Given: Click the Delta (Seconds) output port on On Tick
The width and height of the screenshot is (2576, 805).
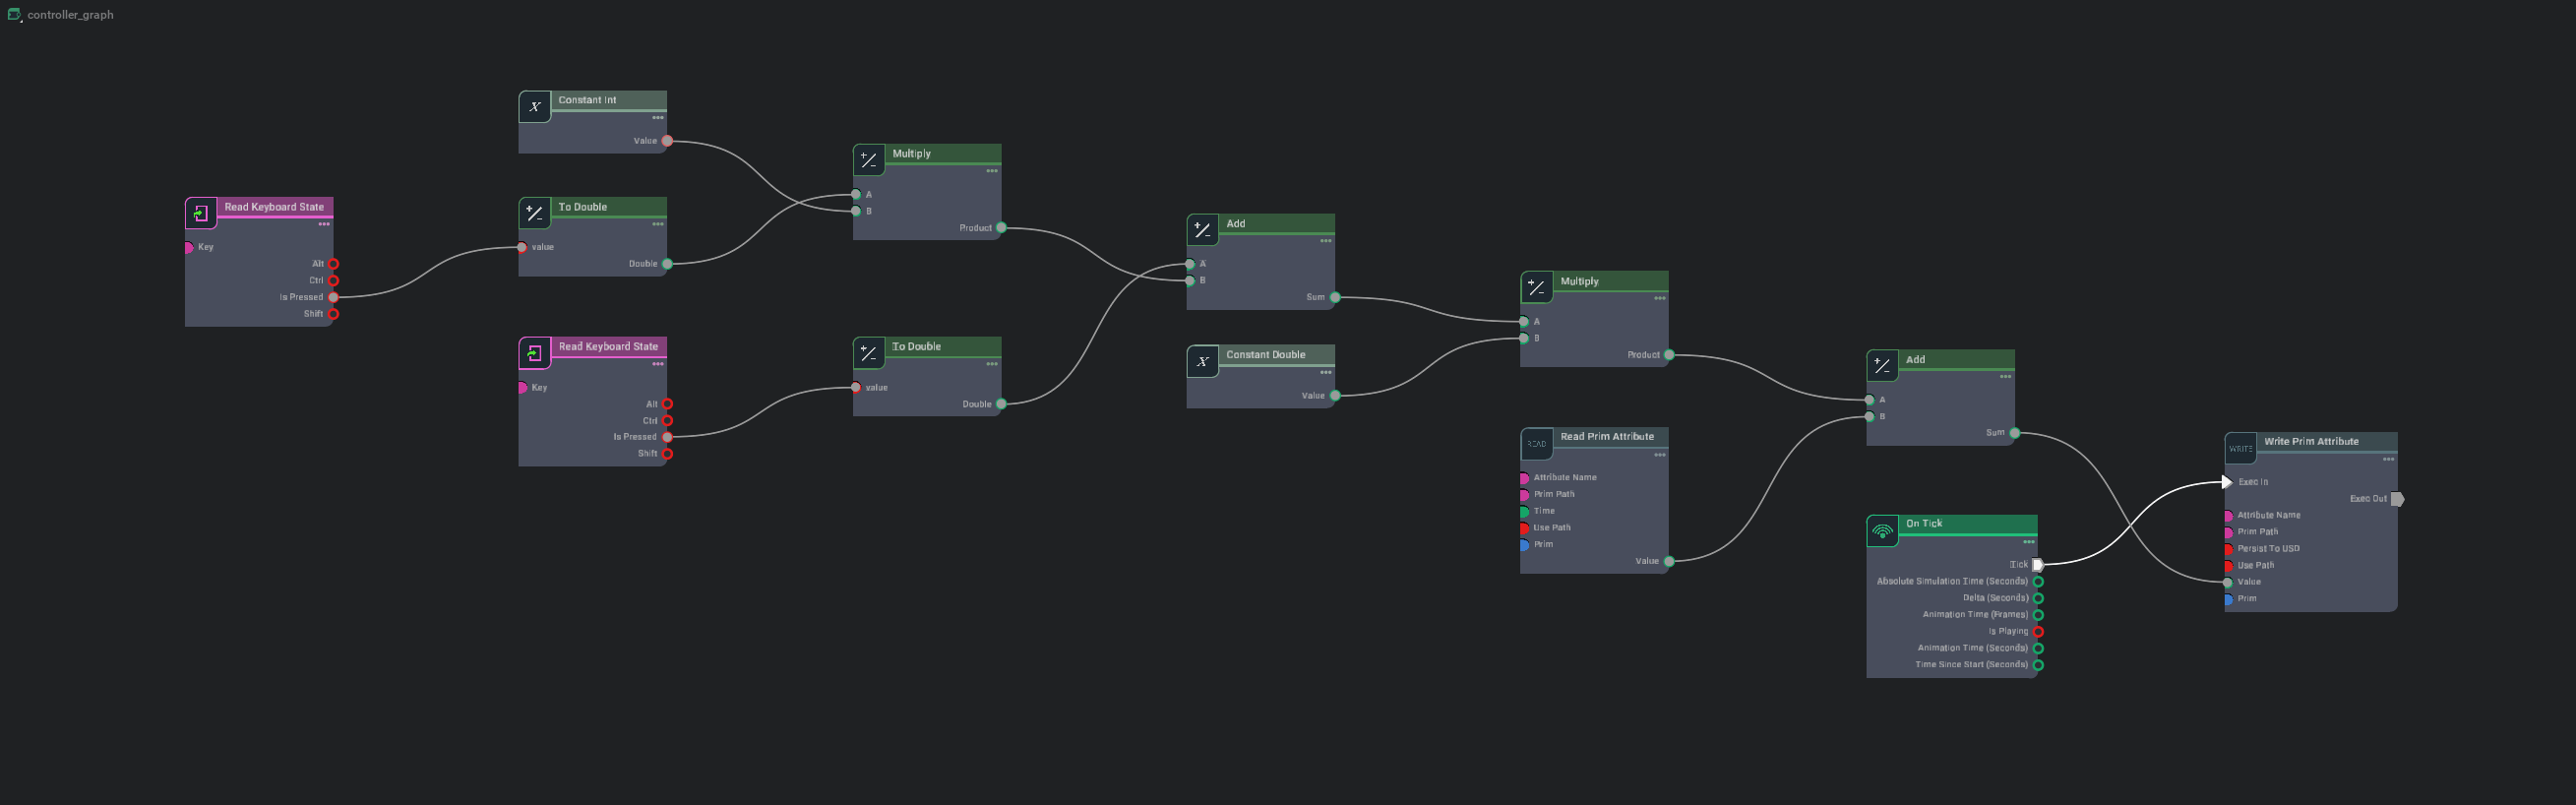Looking at the screenshot, I should 2038,598.
